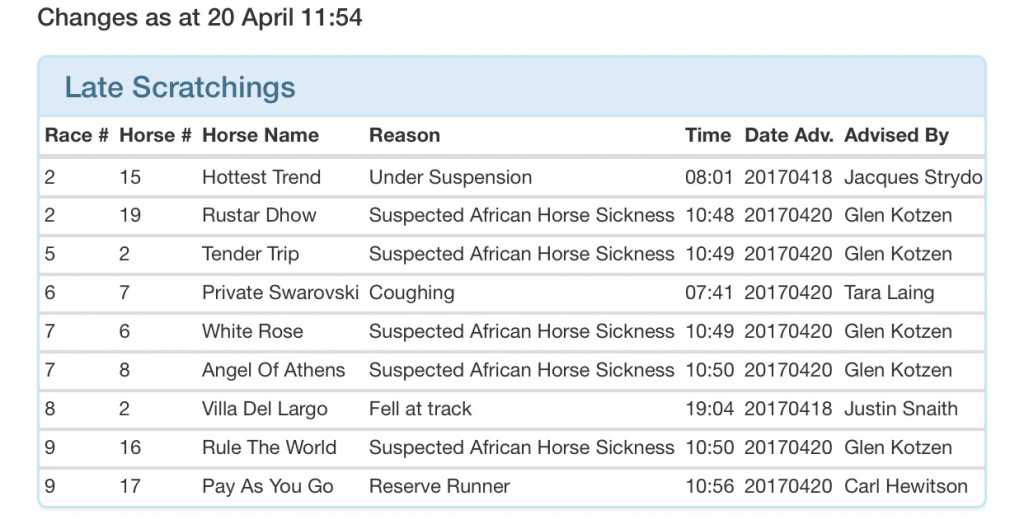Click the Date Adv. column header

(788, 135)
